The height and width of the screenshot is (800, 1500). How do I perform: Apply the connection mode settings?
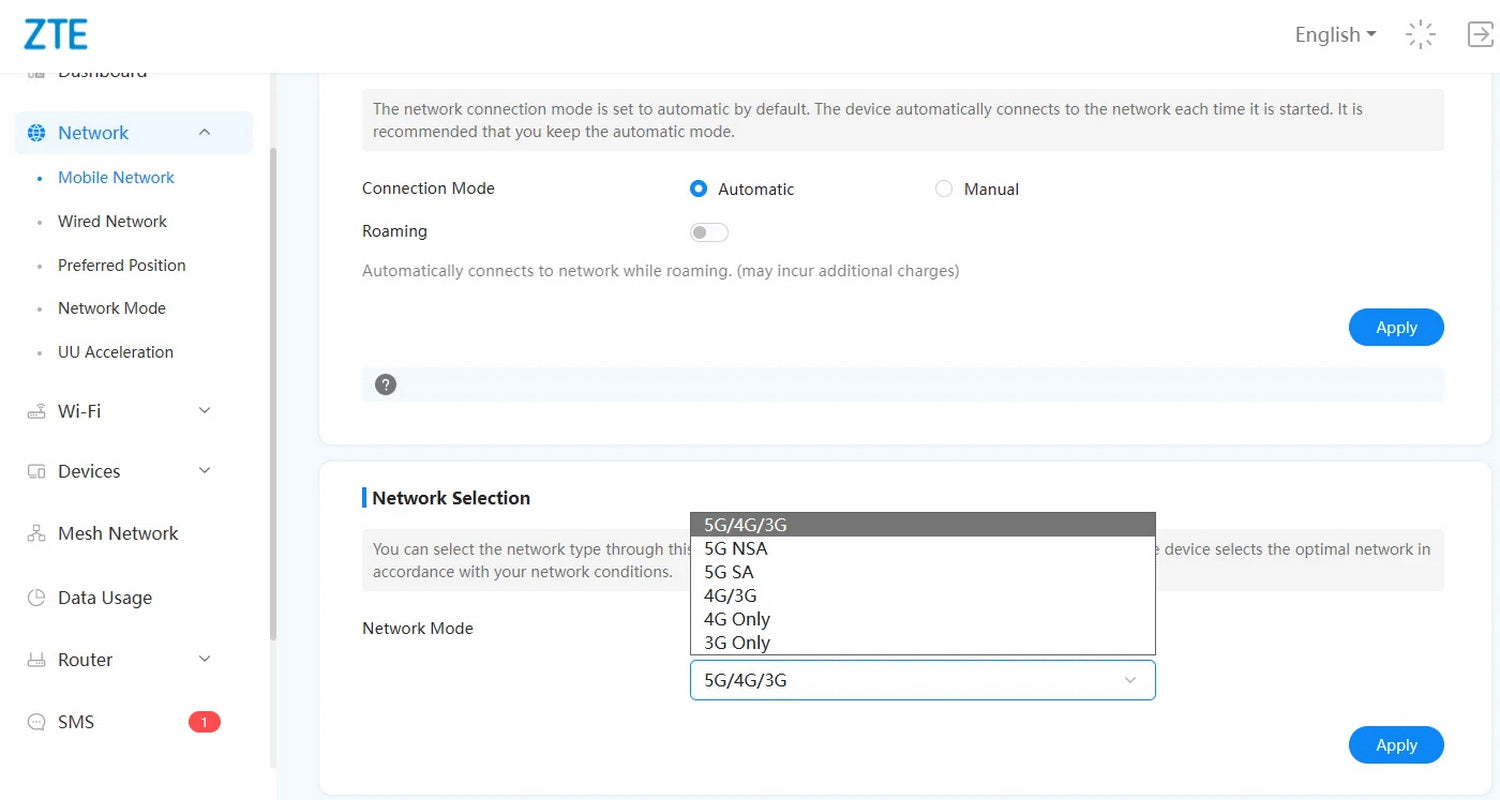pyautogui.click(x=1396, y=327)
